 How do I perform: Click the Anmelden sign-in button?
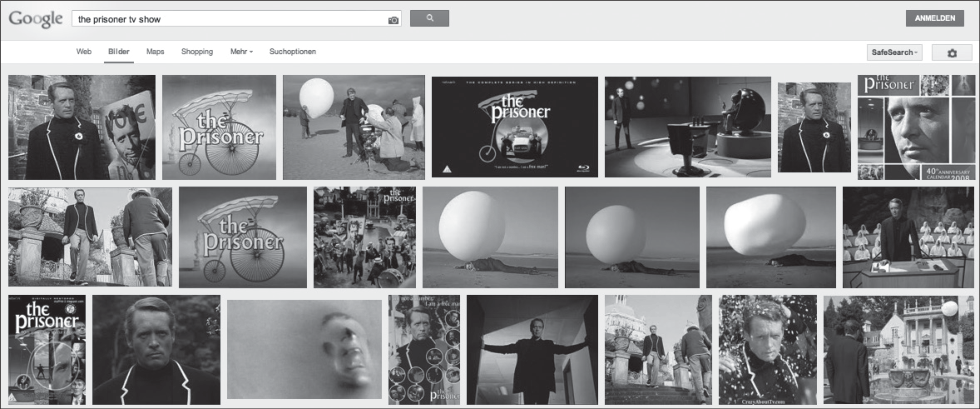coord(934,19)
